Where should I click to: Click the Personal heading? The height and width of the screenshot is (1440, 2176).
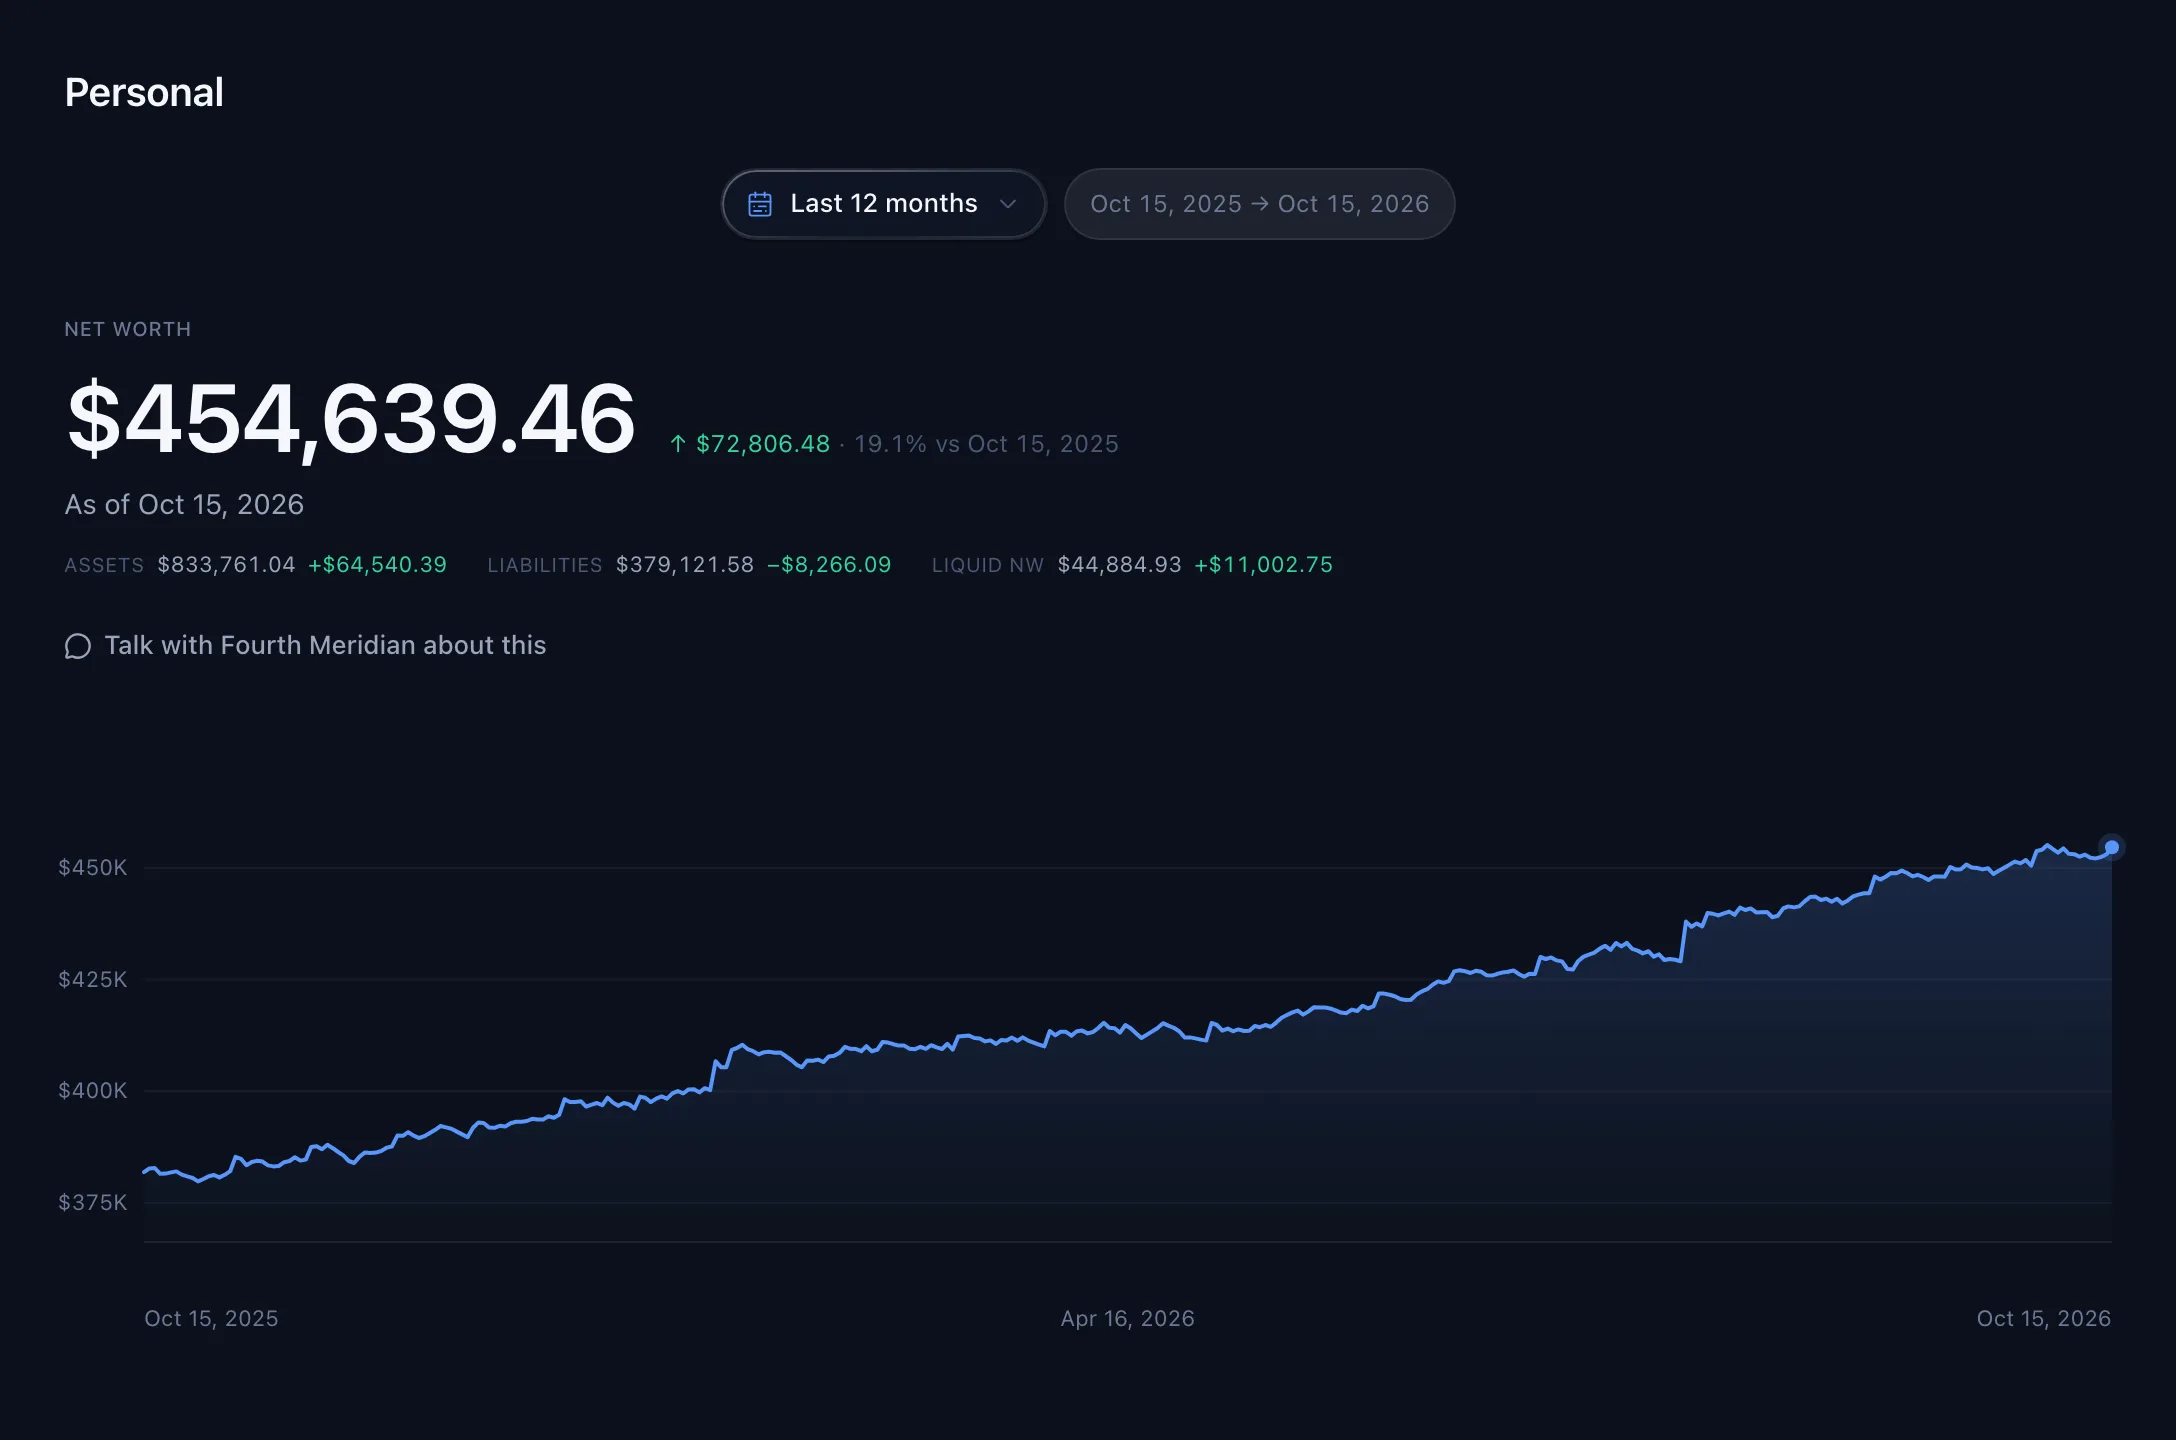coord(144,93)
